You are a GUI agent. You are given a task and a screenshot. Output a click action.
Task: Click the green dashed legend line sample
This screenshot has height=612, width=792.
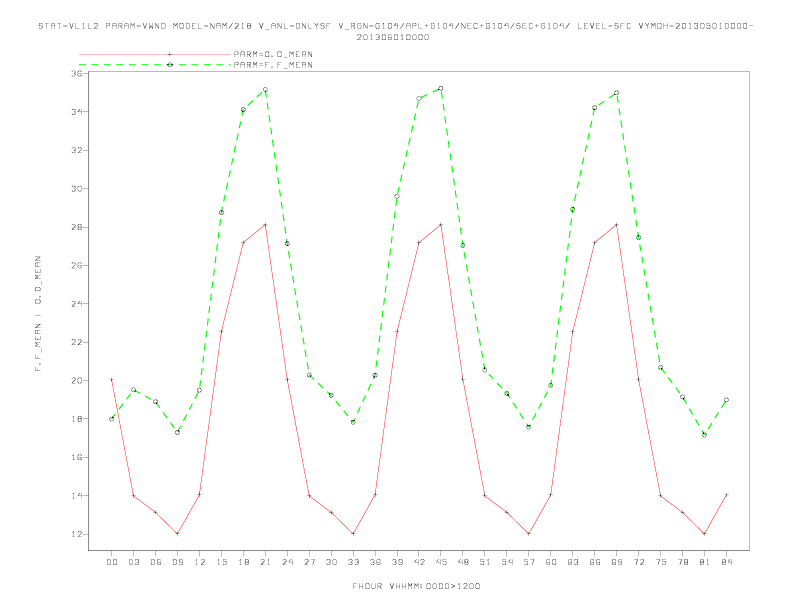tap(155, 65)
